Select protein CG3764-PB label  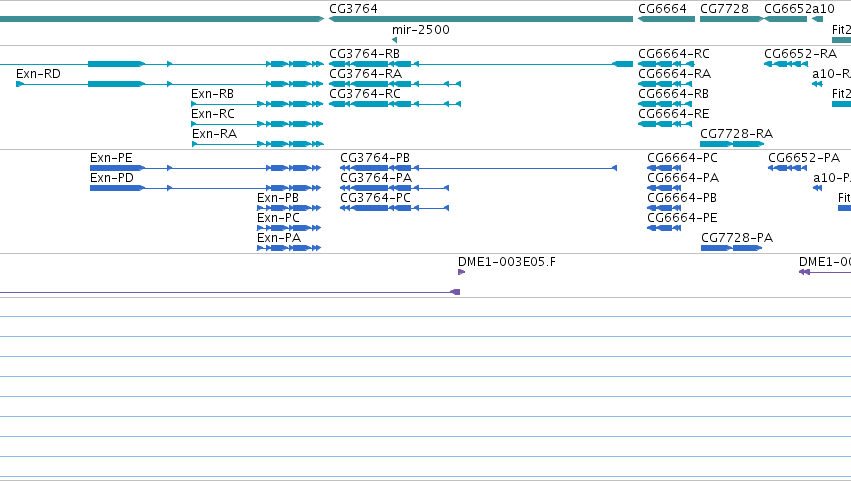tap(375, 158)
